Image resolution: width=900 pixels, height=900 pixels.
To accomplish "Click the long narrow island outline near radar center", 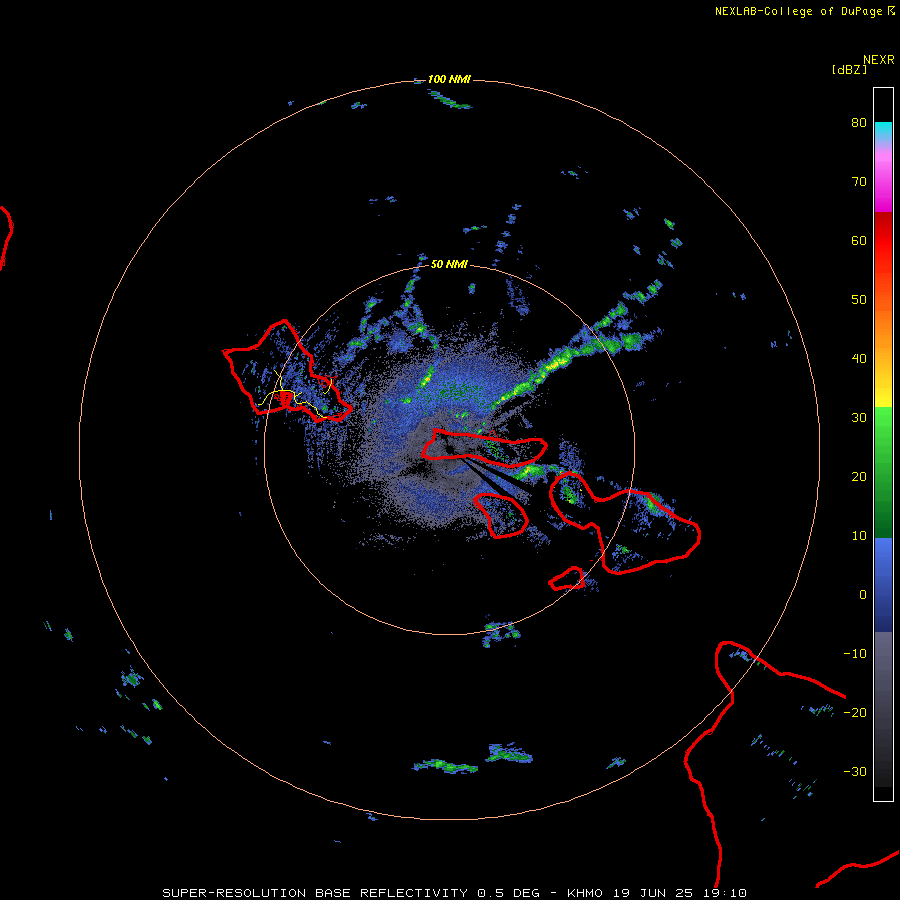I will click(x=485, y=448).
